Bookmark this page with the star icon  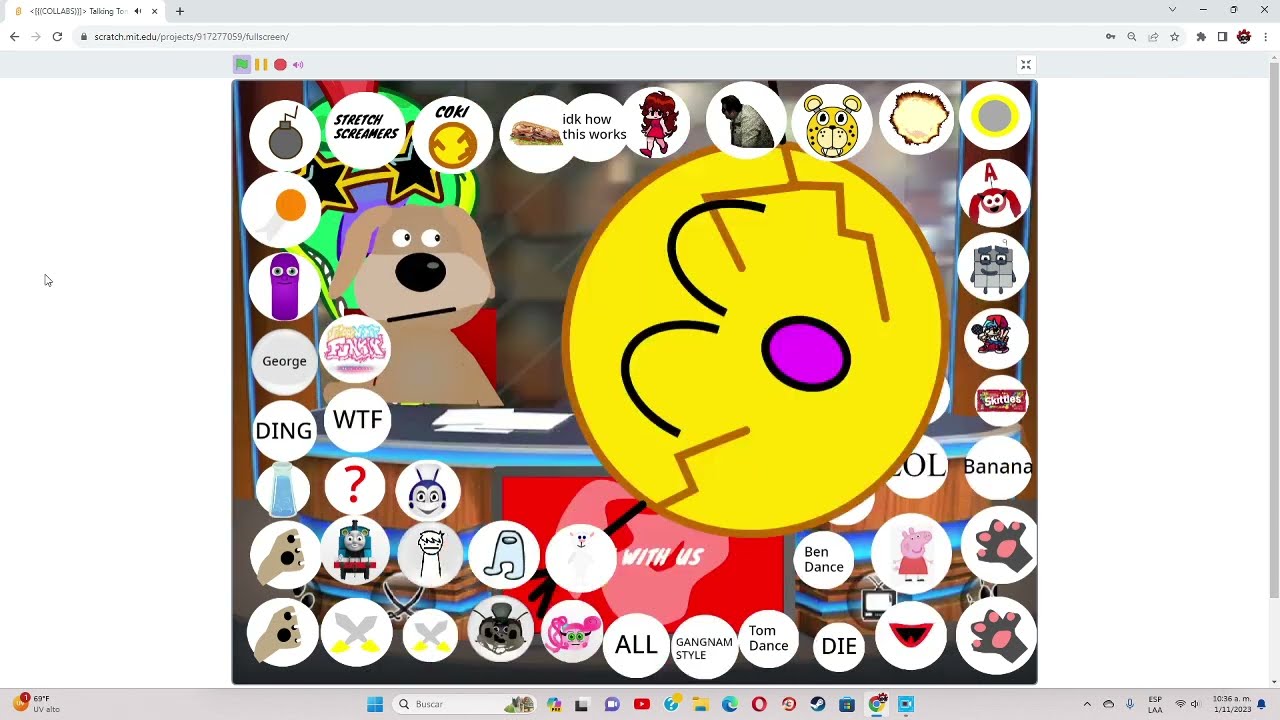pos(1175,37)
